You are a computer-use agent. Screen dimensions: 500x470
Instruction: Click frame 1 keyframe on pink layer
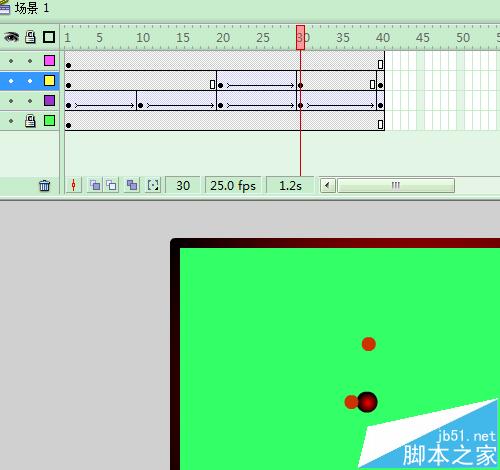68,65
